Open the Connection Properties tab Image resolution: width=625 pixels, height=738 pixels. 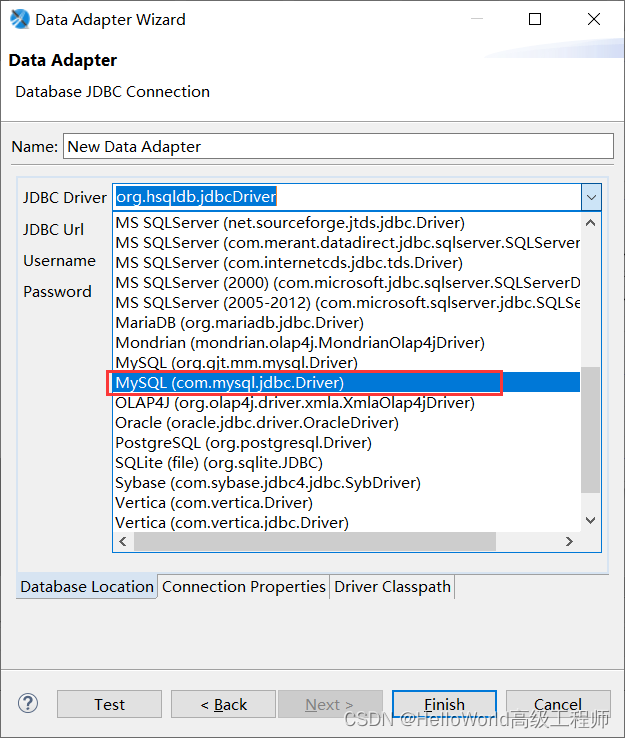coord(244,586)
